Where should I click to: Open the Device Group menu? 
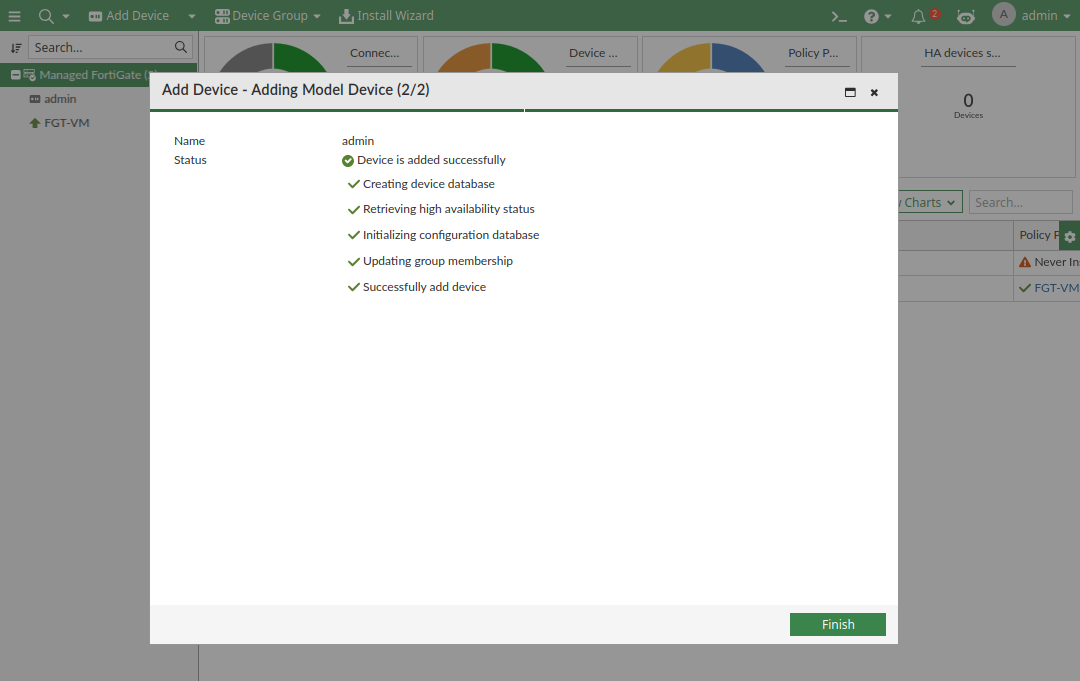click(x=267, y=16)
